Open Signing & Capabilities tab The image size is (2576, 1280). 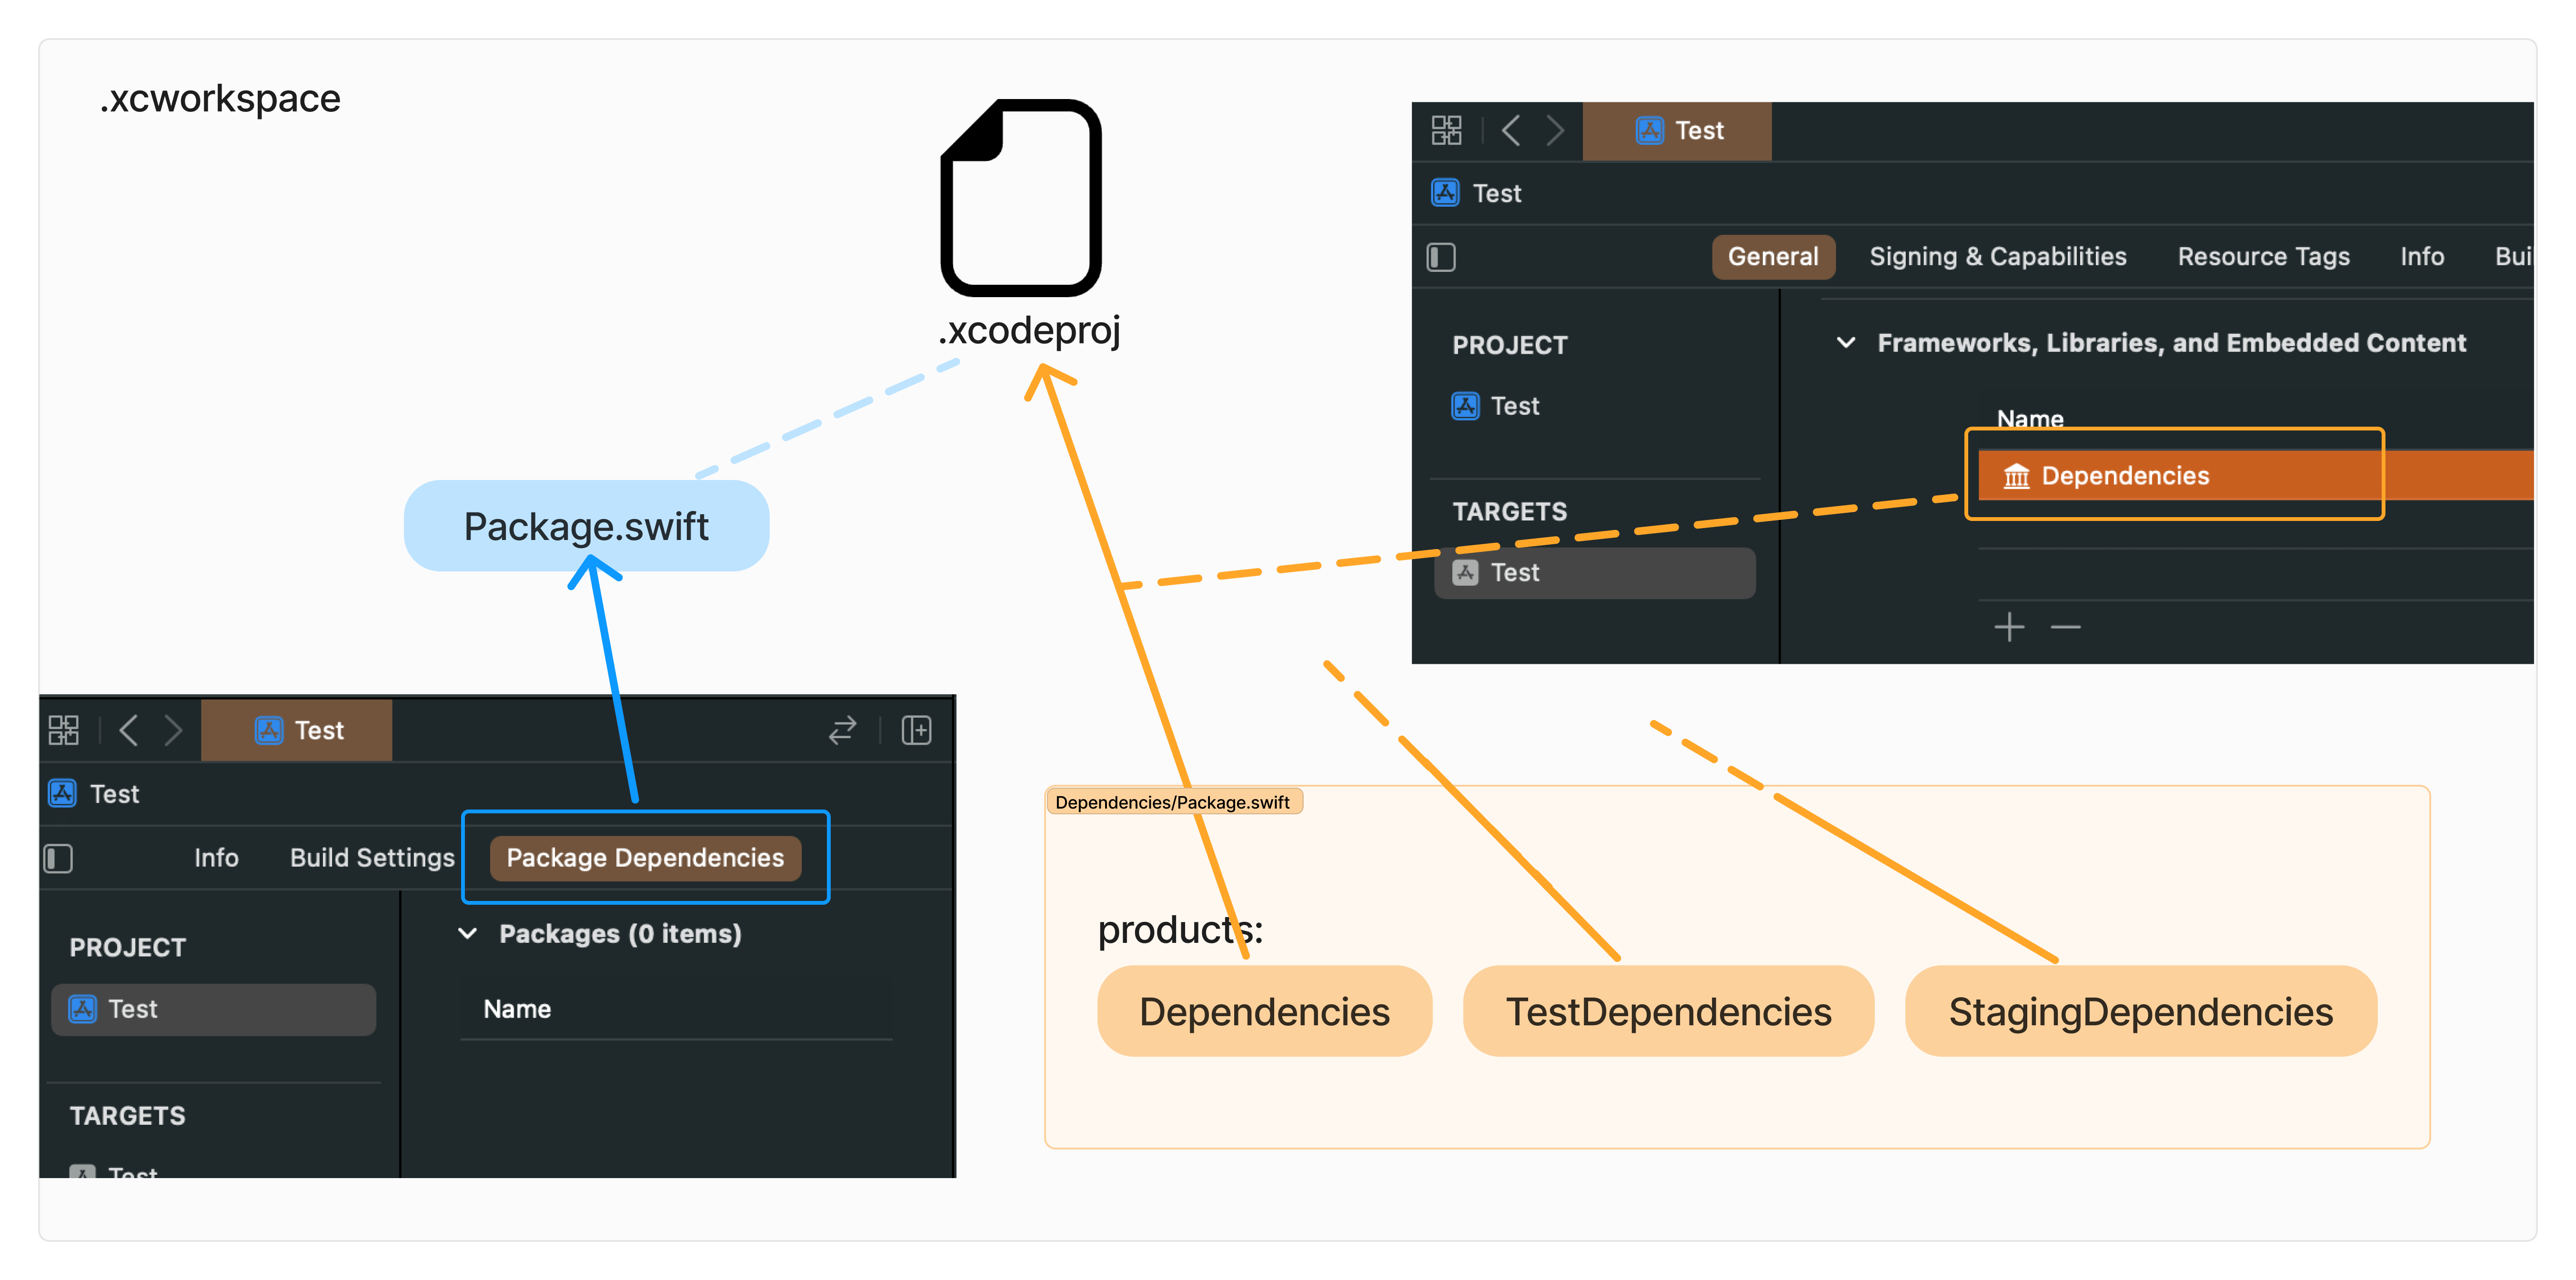(x=1998, y=257)
